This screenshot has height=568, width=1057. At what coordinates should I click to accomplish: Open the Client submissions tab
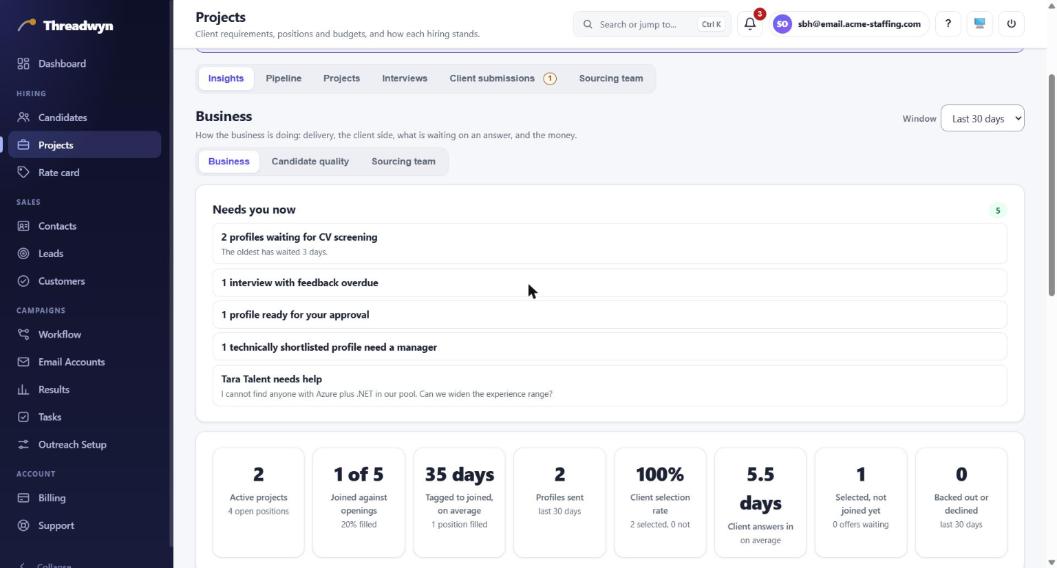502,78
